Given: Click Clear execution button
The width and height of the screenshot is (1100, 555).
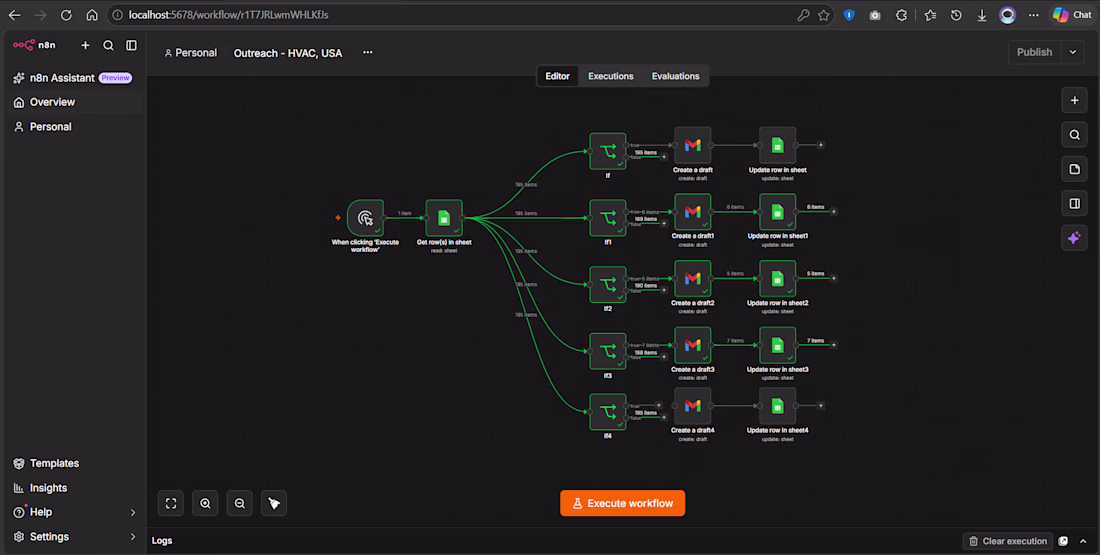Looking at the screenshot, I should 1007,541.
